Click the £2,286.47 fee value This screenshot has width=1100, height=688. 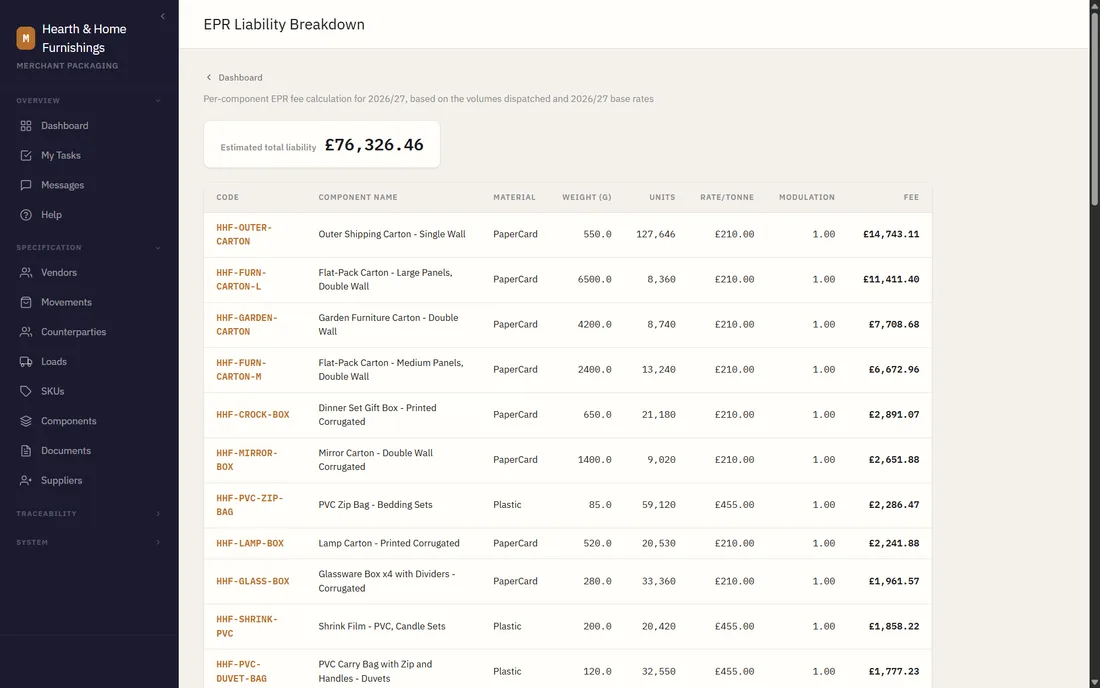[x=894, y=505]
